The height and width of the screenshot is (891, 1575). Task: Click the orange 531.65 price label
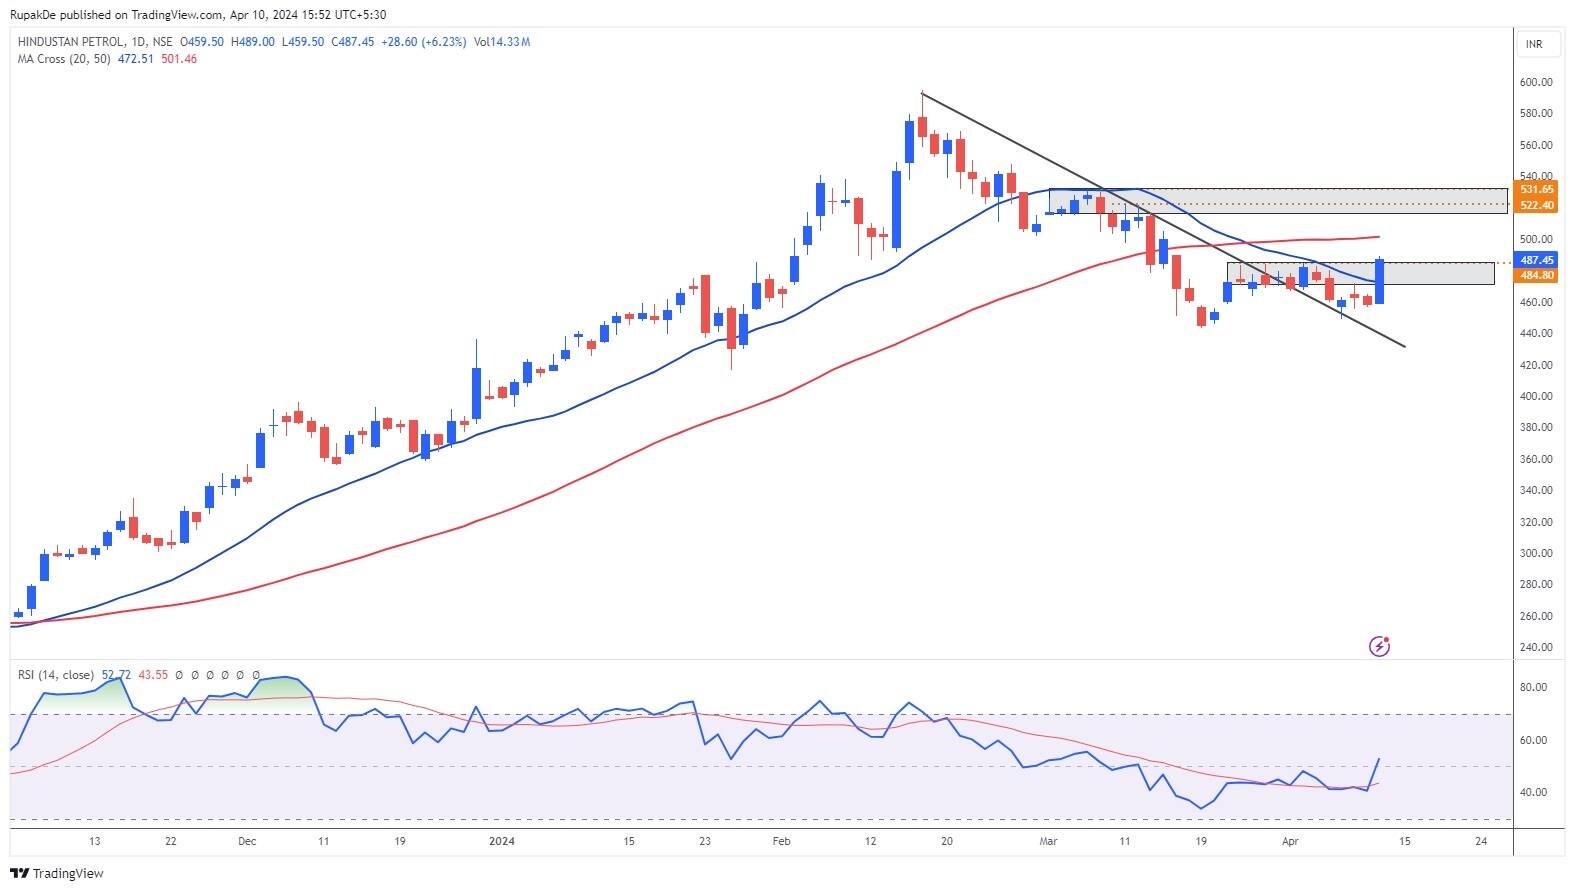click(1536, 189)
